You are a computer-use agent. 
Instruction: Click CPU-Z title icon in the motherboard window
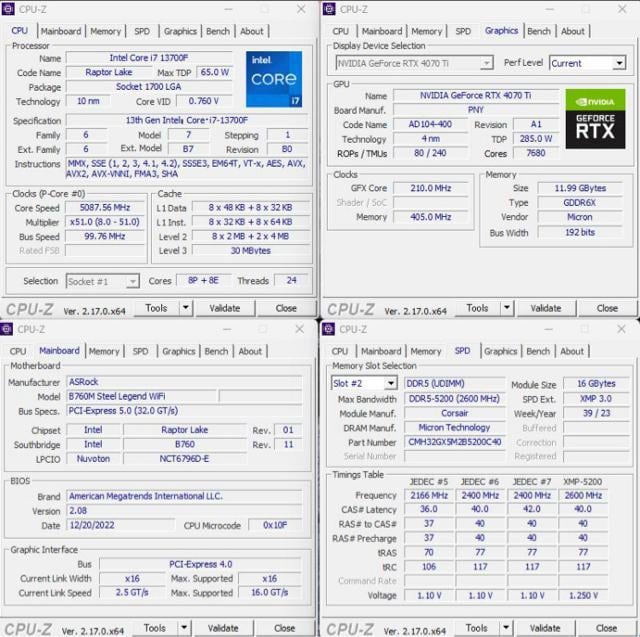click(9, 329)
